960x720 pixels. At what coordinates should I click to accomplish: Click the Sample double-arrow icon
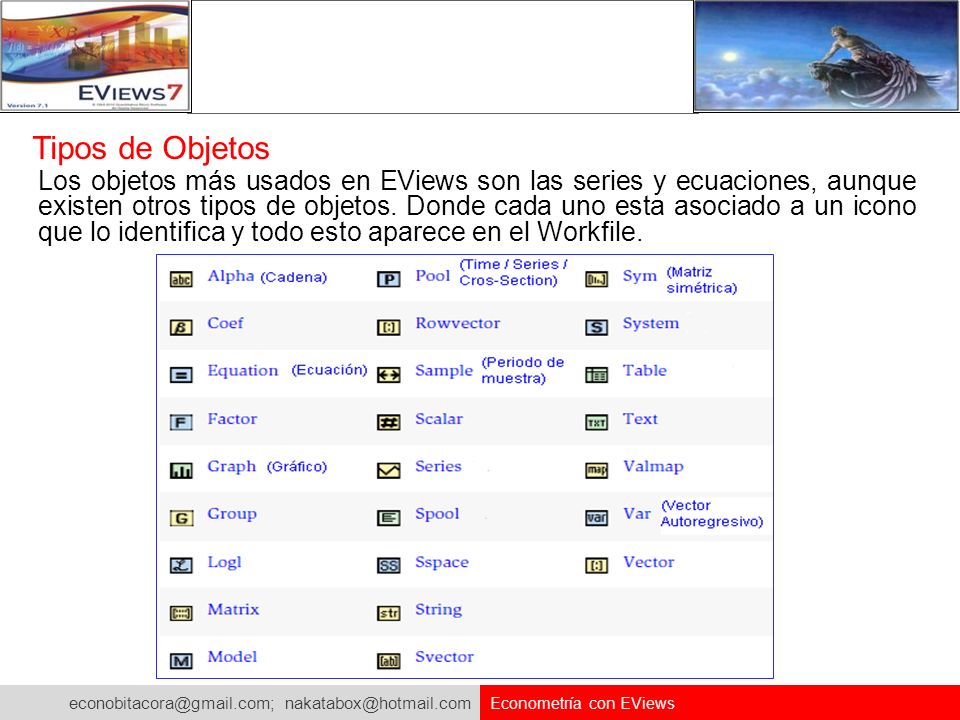click(x=389, y=374)
